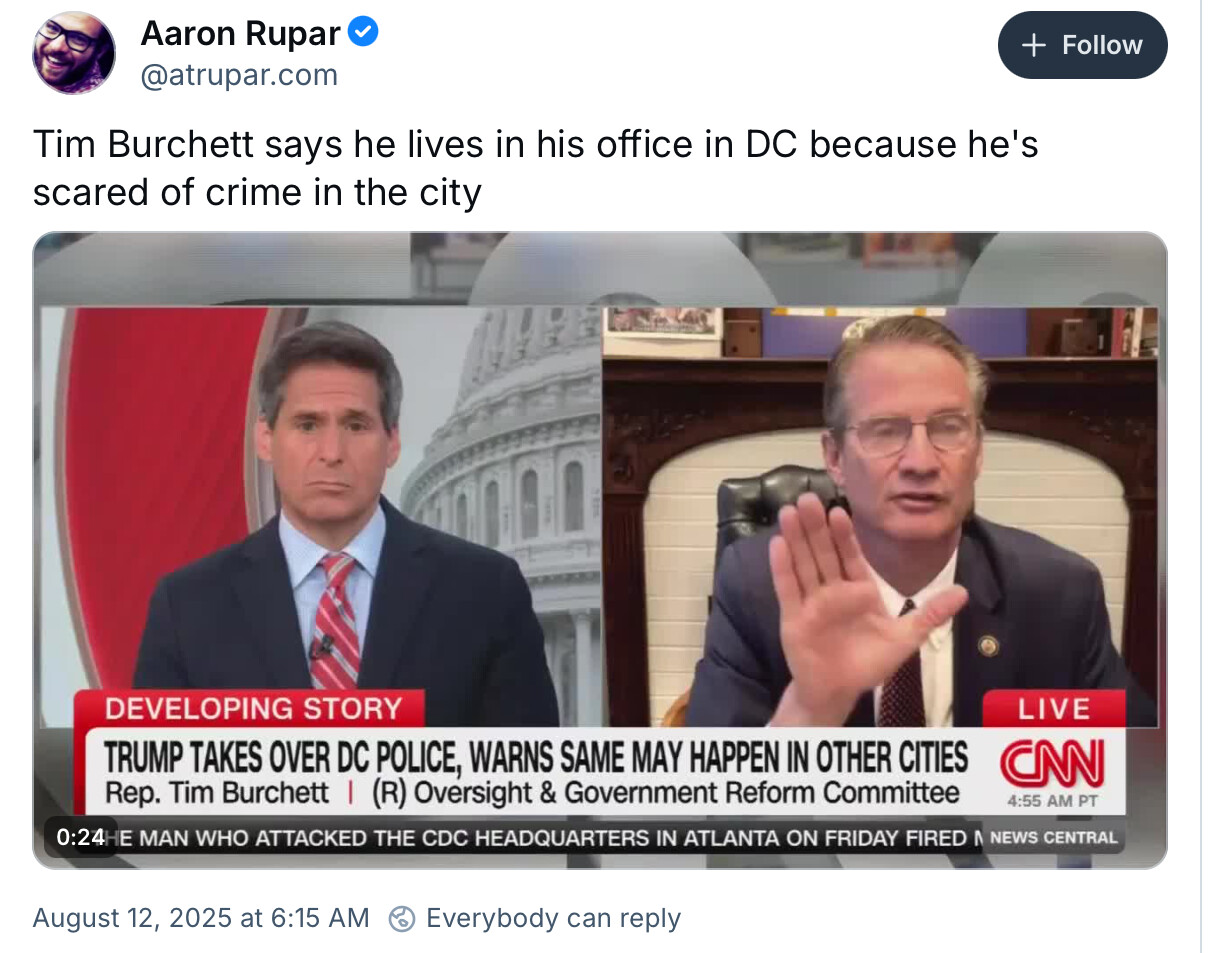Click the red LIVE badge in video

coord(1053,709)
